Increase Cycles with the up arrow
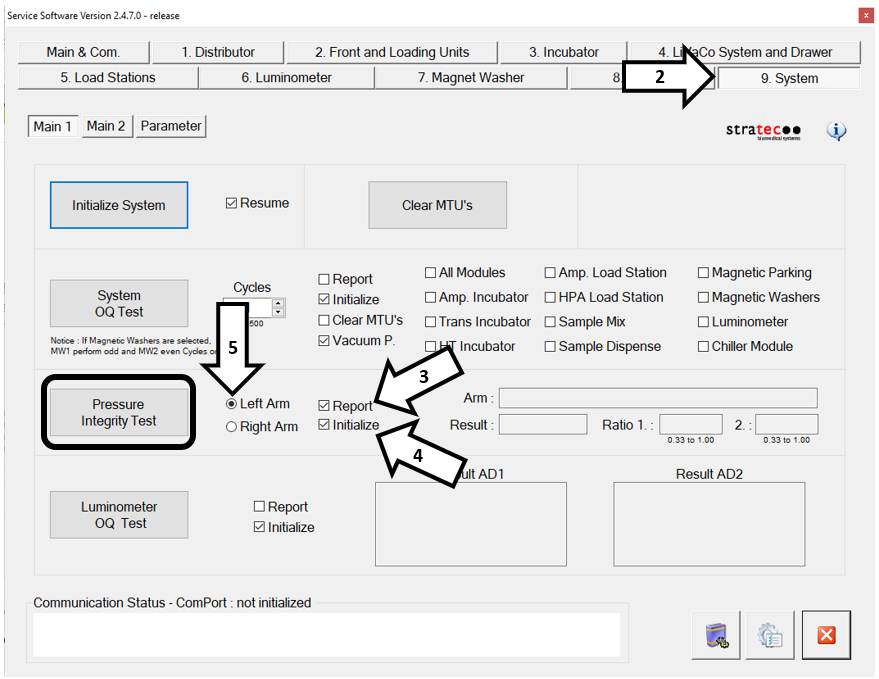Viewport: 879px width, 679px height. pos(279,303)
